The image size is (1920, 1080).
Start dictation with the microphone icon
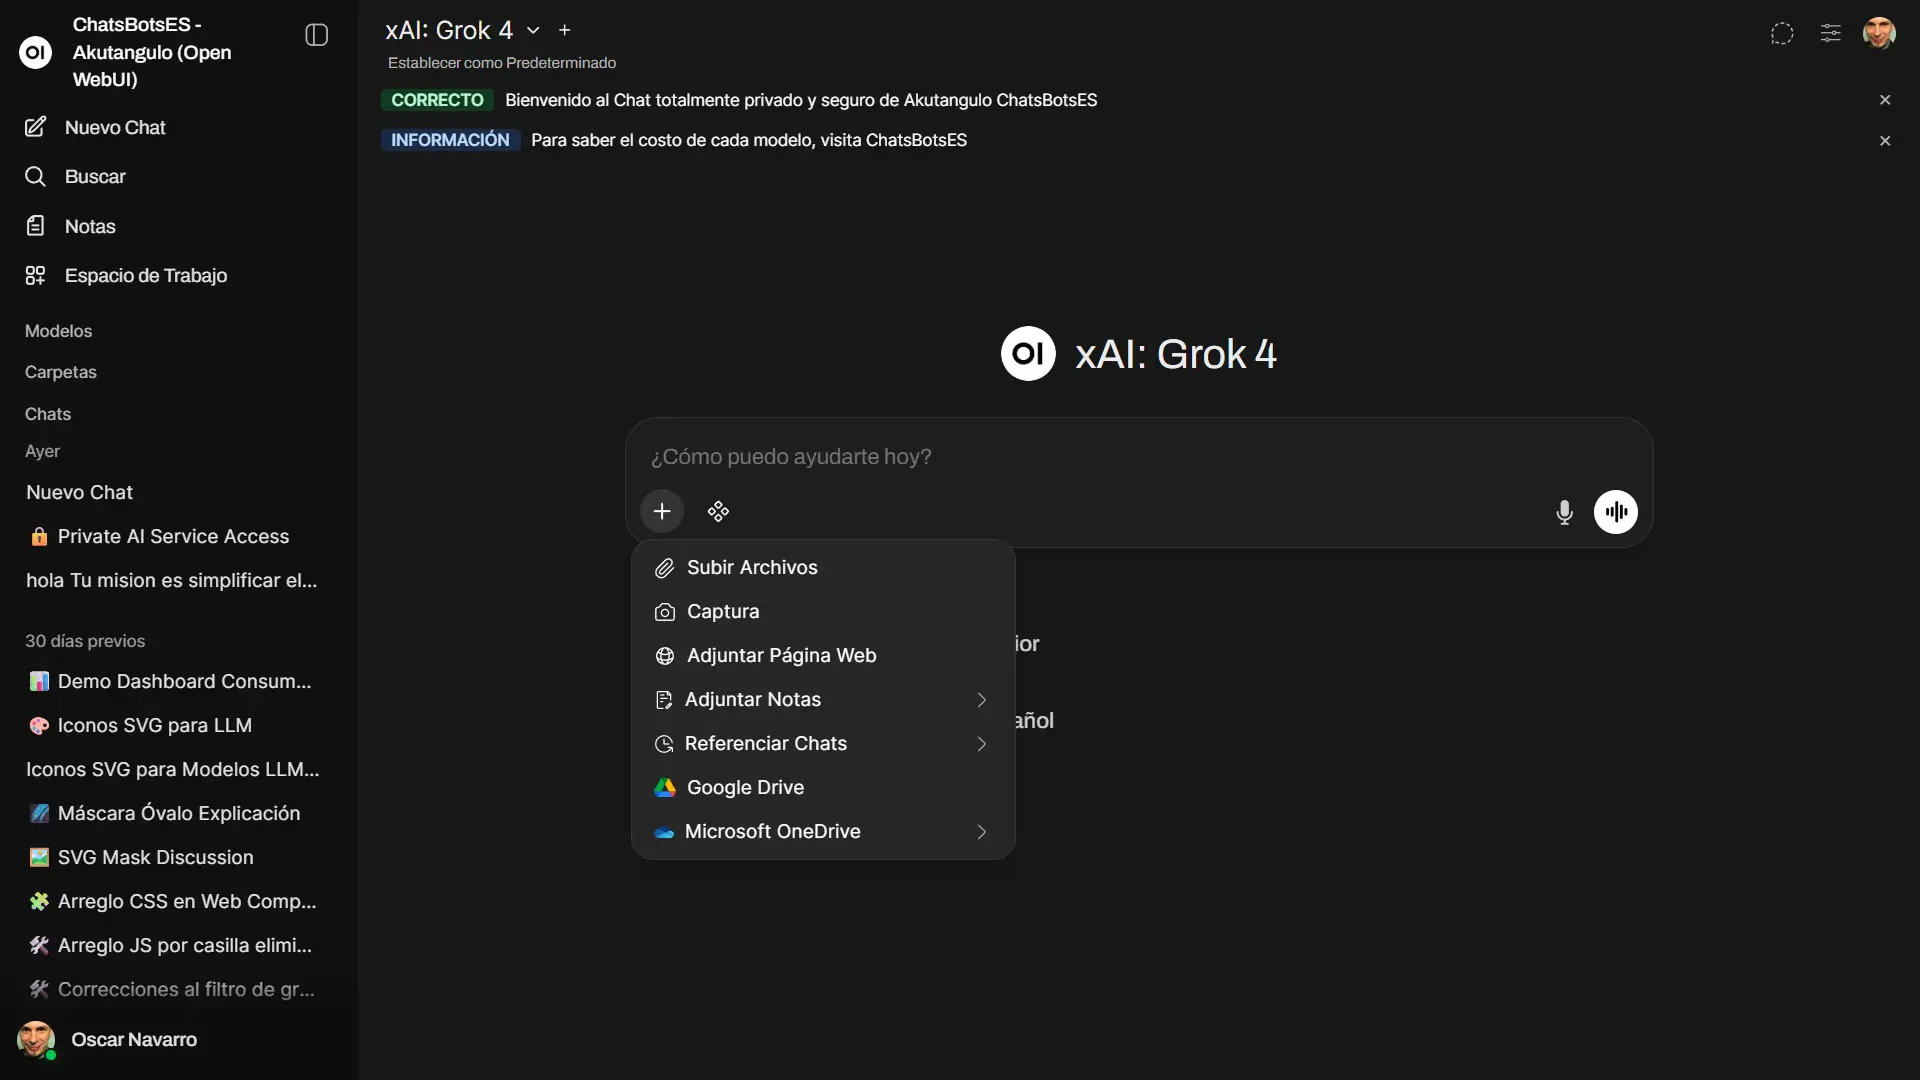click(x=1565, y=513)
